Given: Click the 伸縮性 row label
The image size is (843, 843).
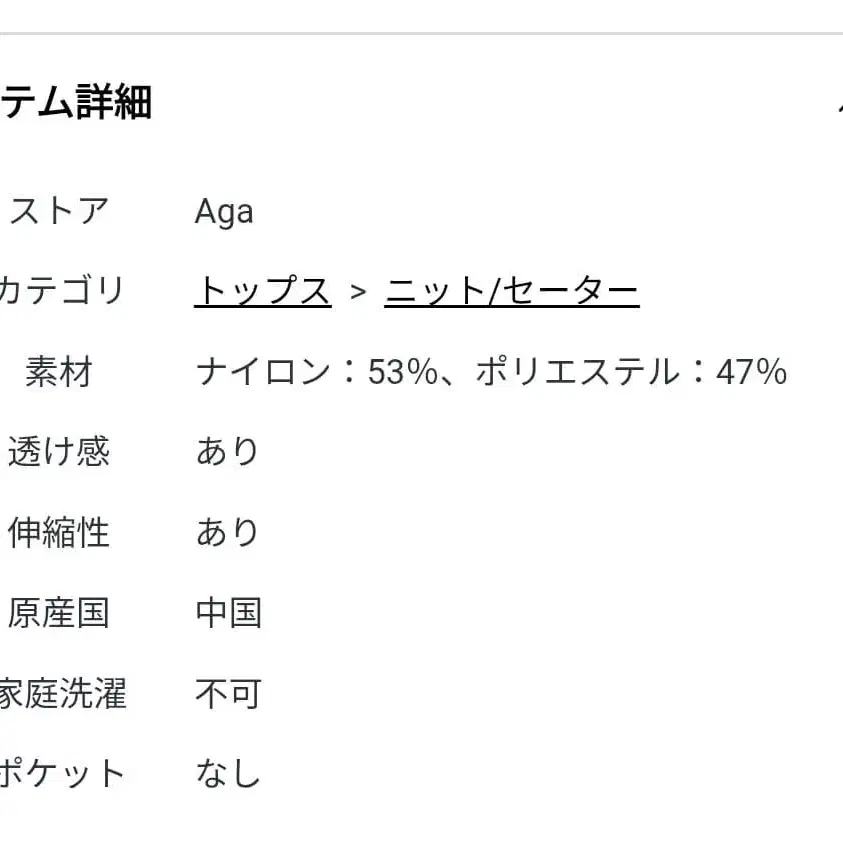Looking at the screenshot, I should click(x=58, y=533).
